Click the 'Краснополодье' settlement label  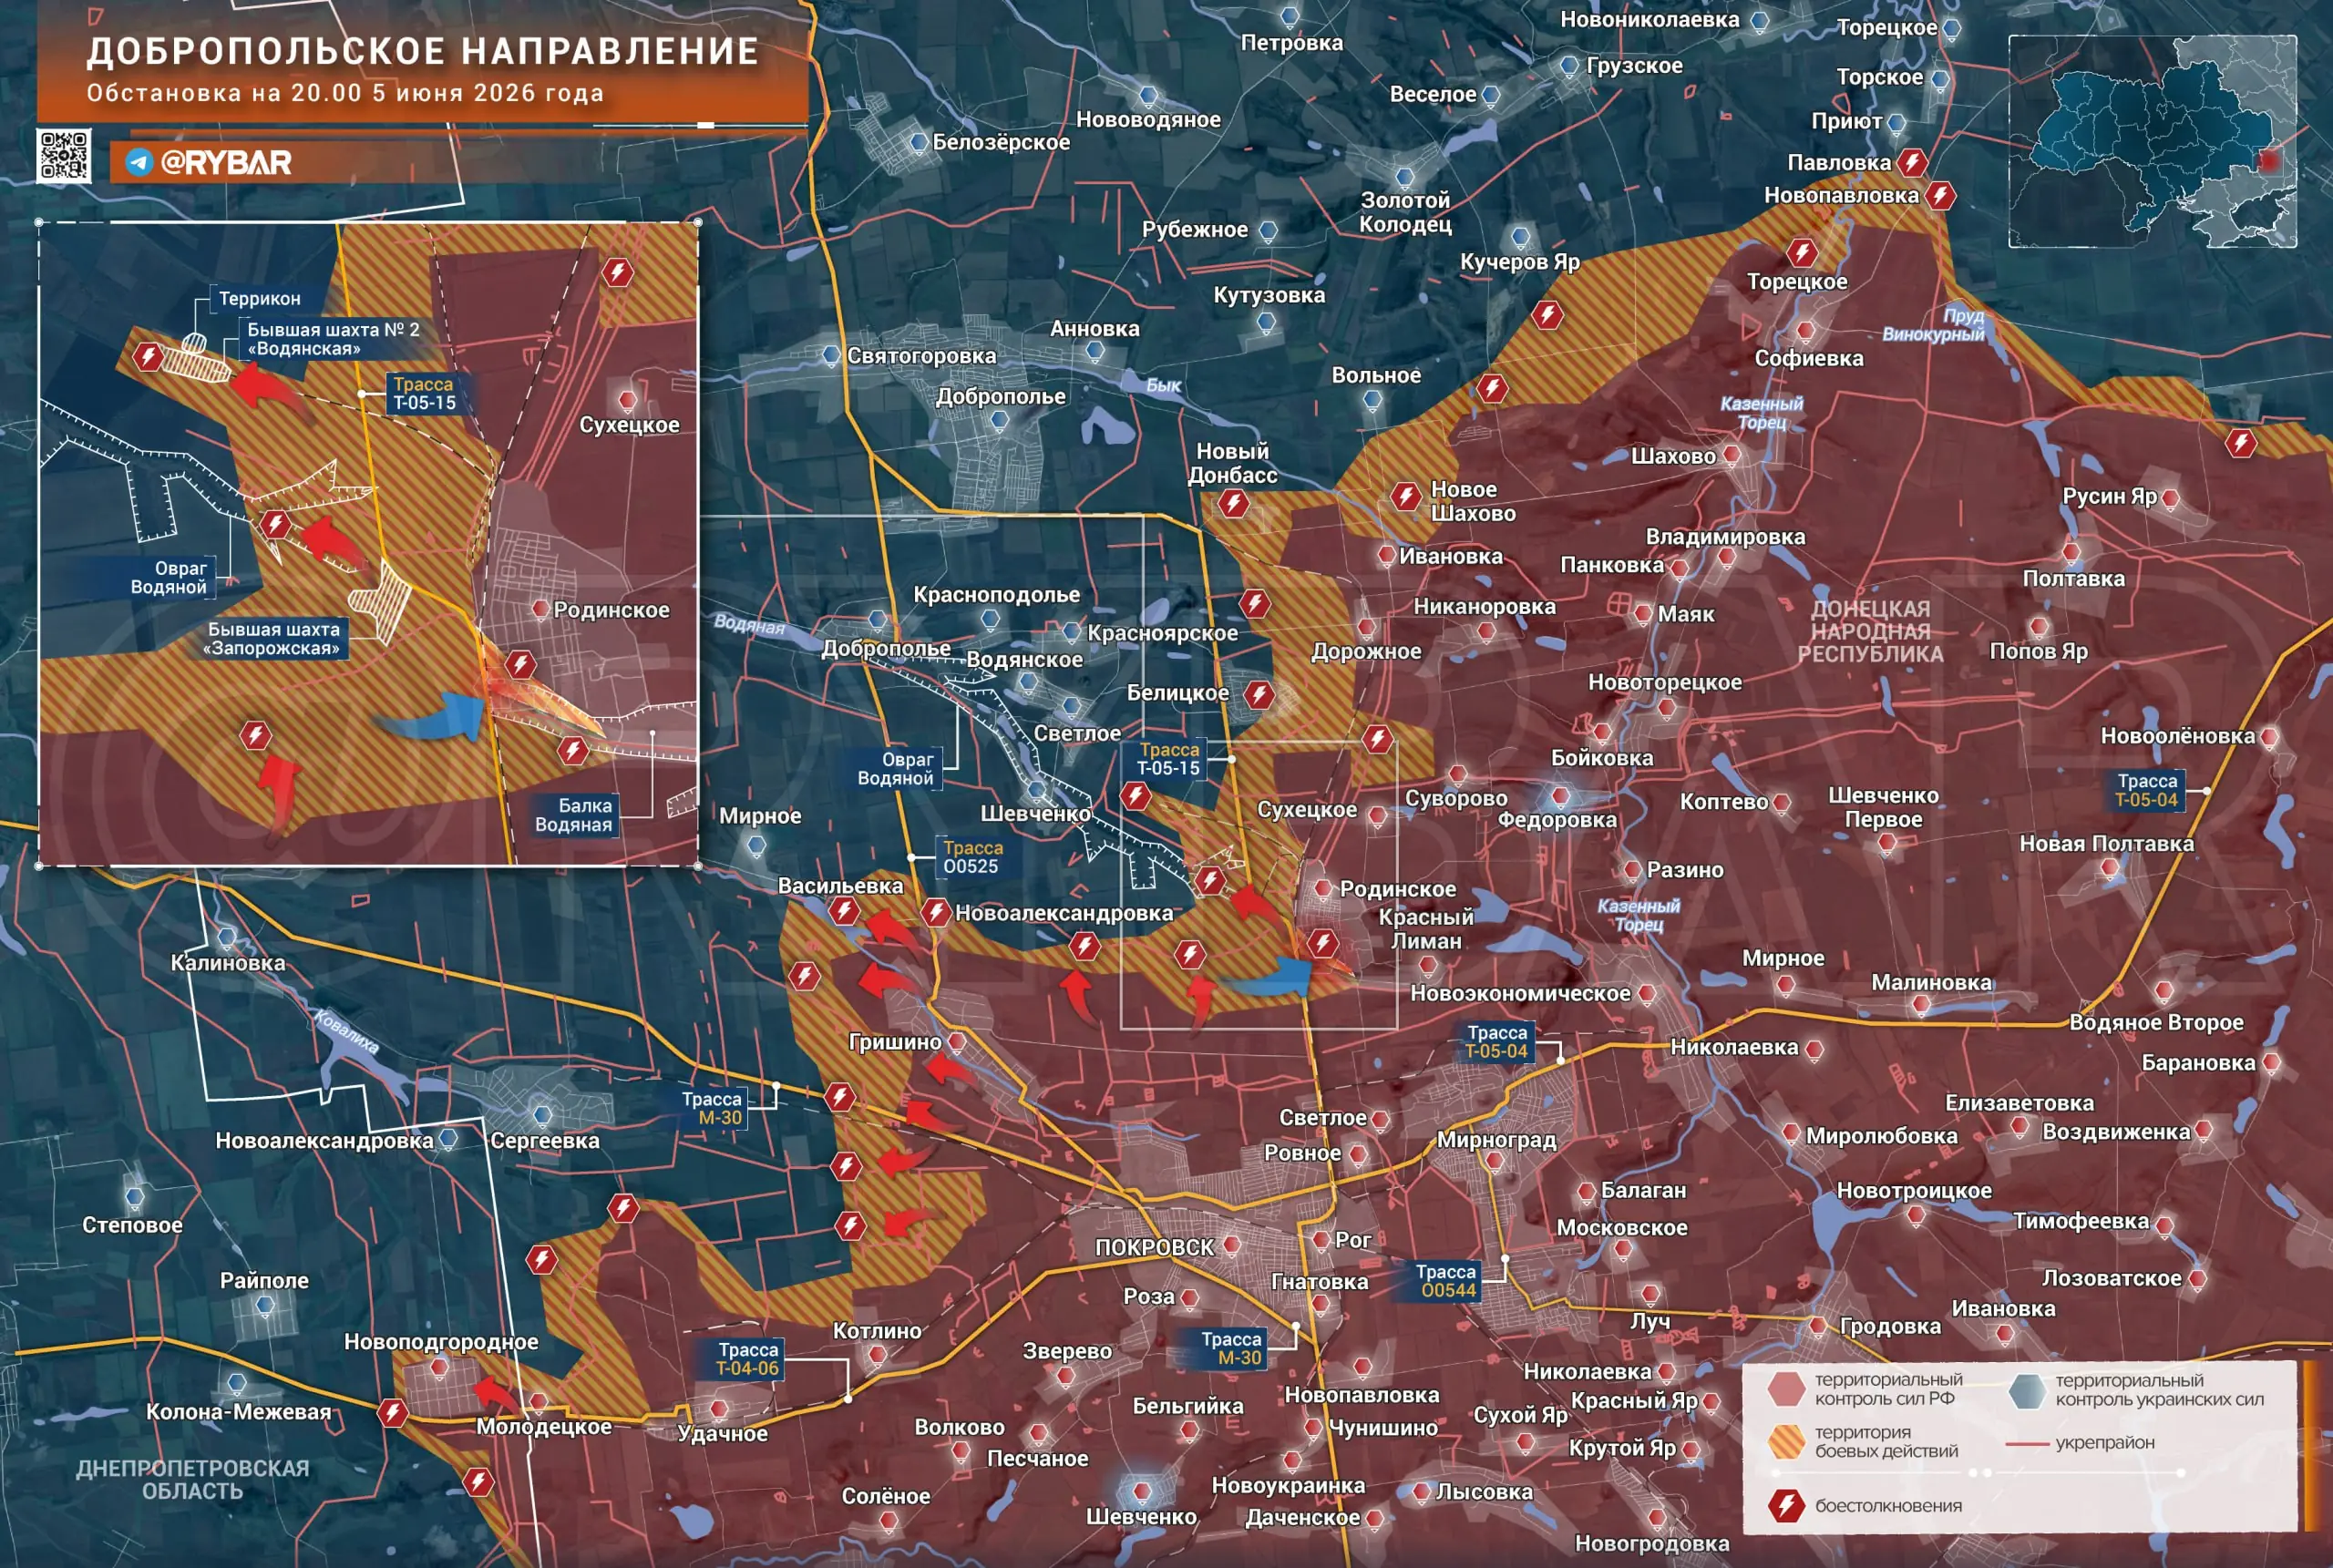tap(996, 594)
